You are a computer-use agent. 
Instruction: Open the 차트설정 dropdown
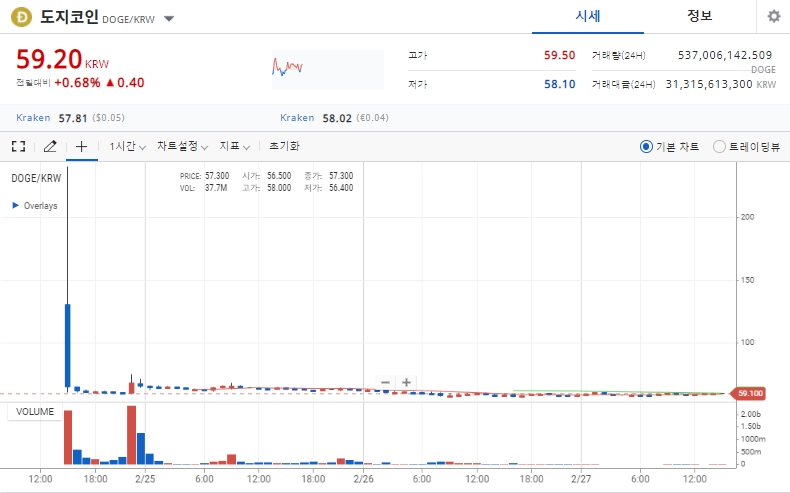pyautogui.click(x=182, y=147)
